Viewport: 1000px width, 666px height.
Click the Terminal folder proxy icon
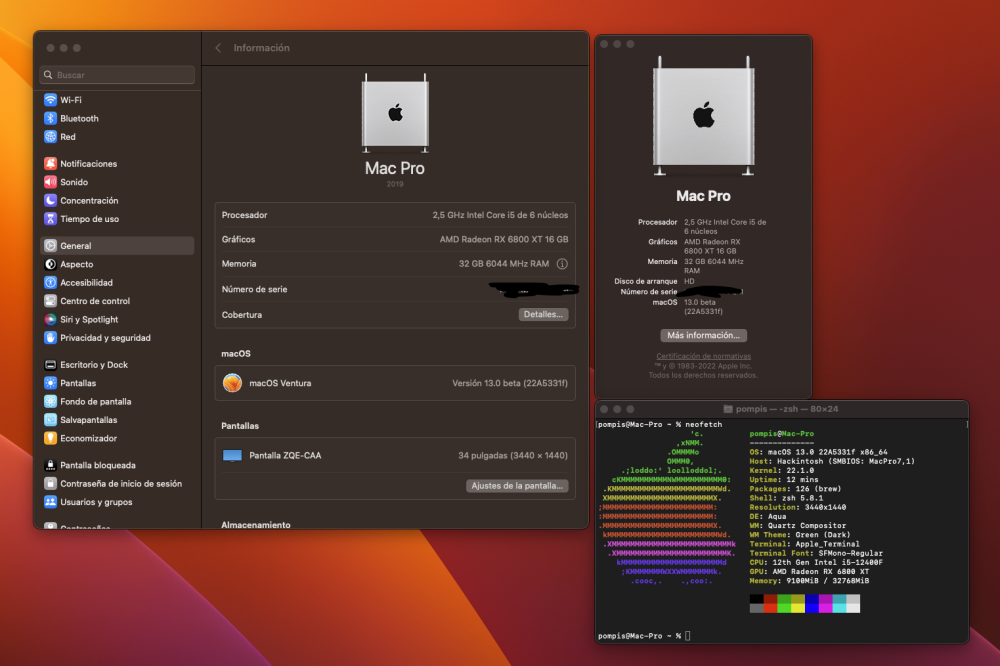(728, 410)
